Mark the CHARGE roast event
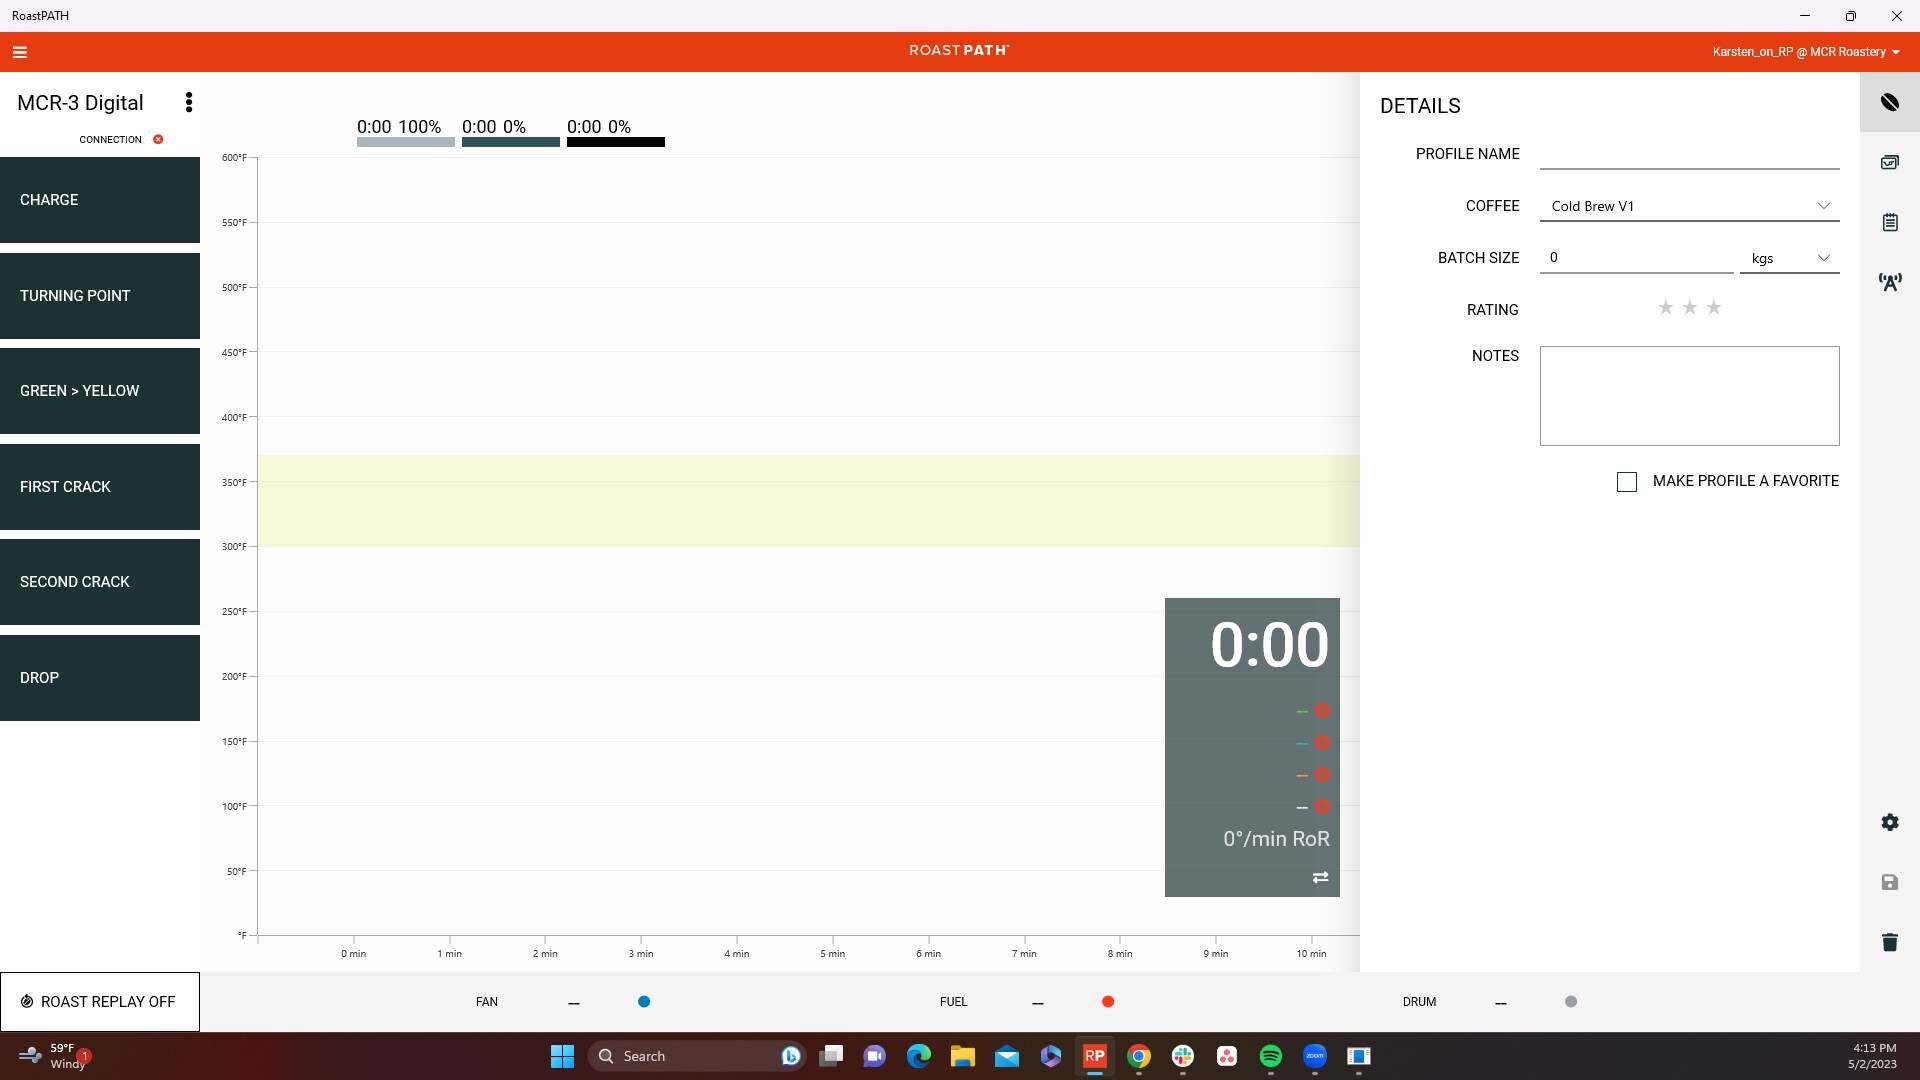This screenshot has height=1080, width=1920. pos(100,200)
